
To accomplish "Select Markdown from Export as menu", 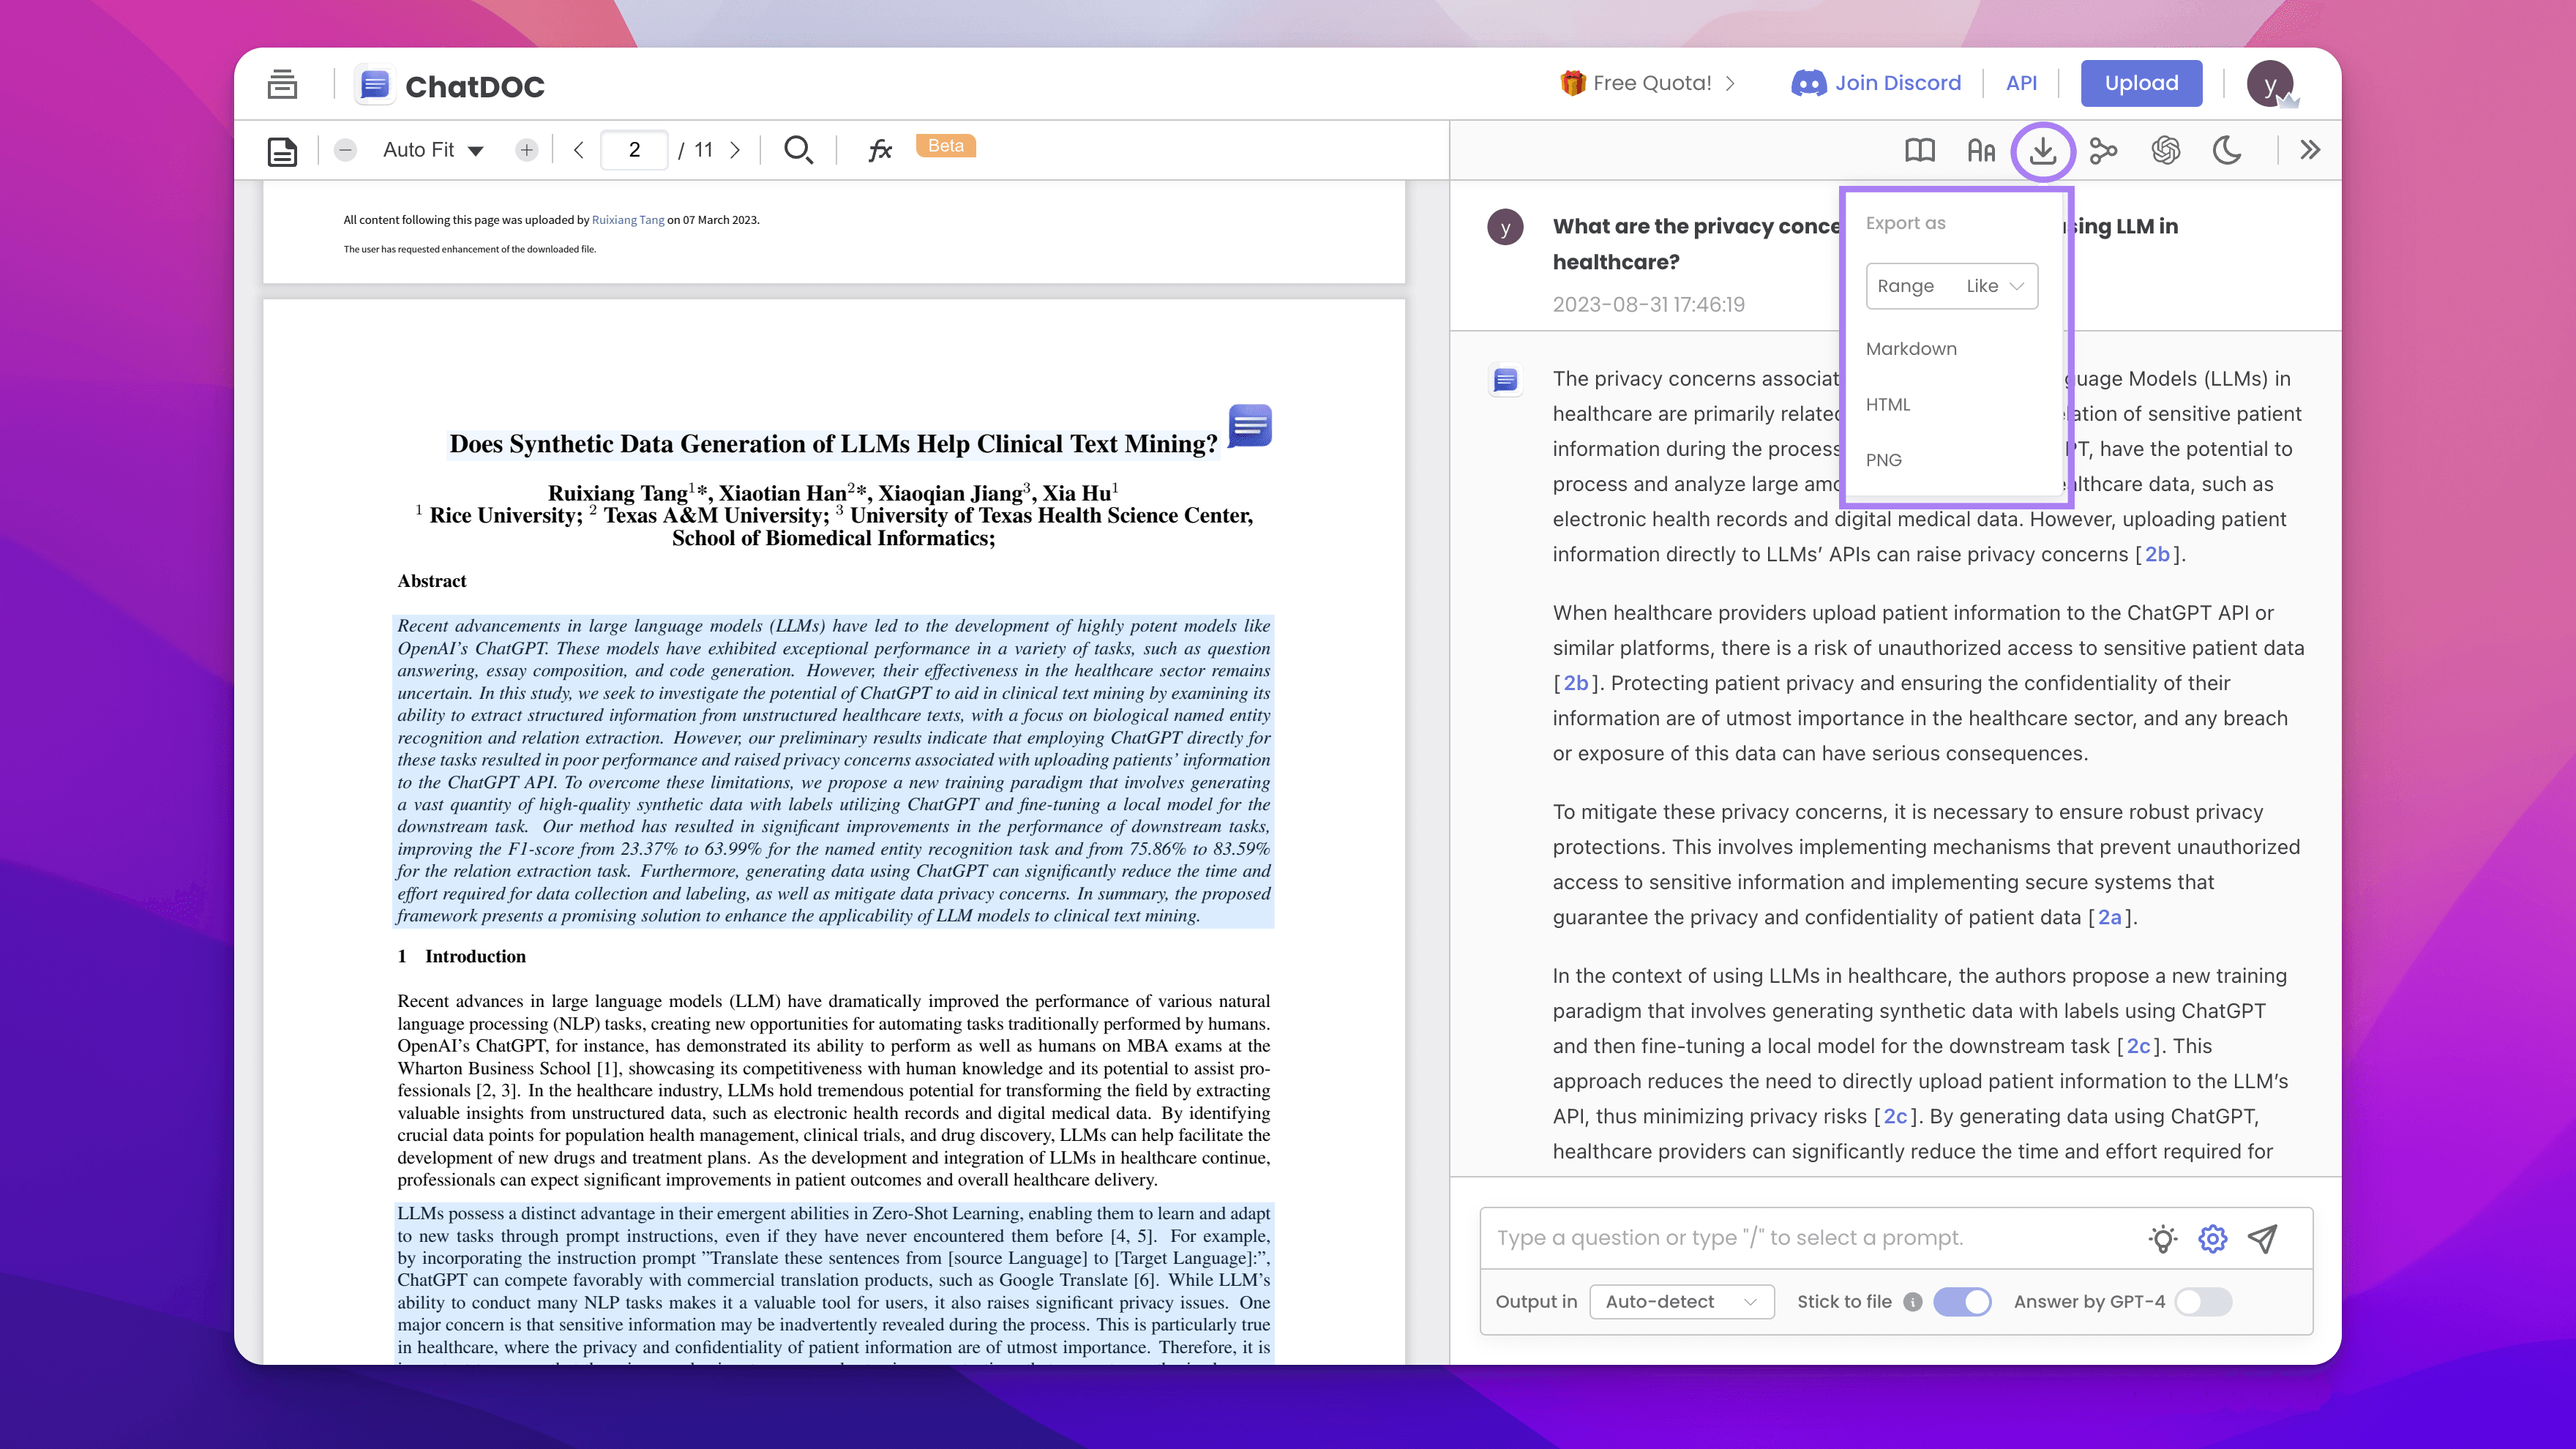I will [x=1911, y=349].
